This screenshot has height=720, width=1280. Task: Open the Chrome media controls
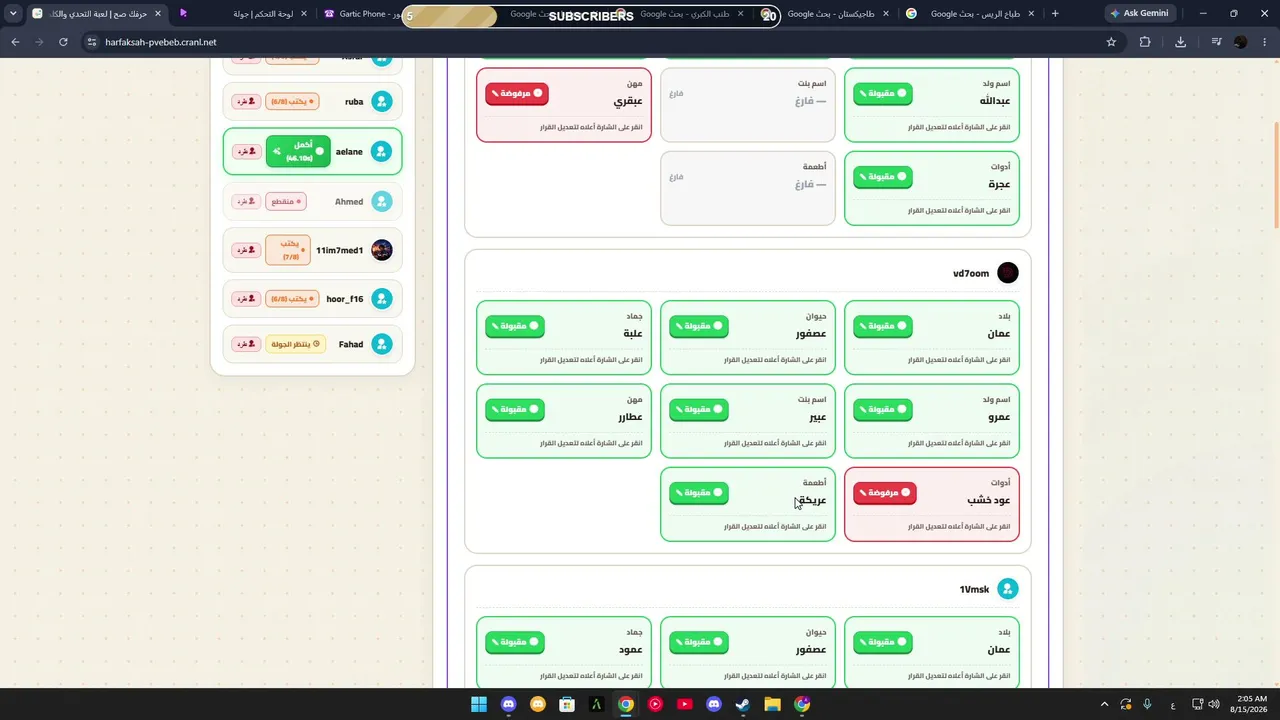click(1216, 42)
